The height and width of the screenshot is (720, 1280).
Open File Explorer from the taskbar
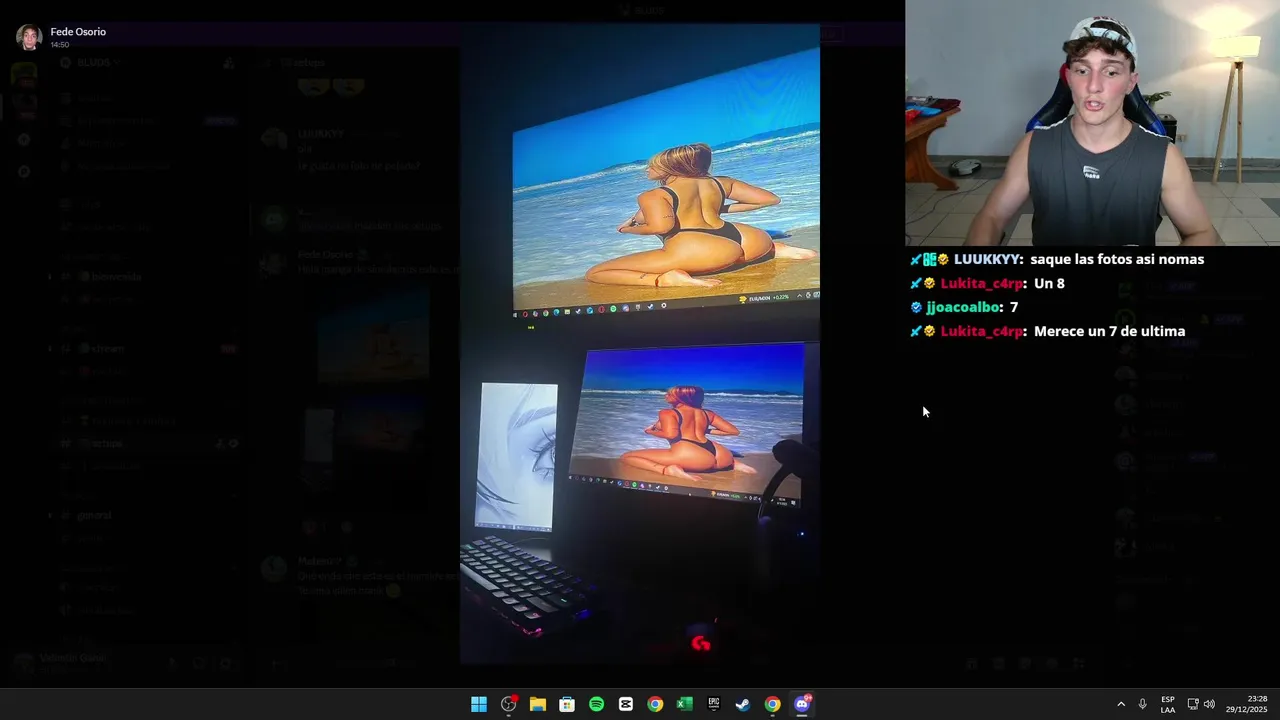pyautogui.click(x=537, y=704)
